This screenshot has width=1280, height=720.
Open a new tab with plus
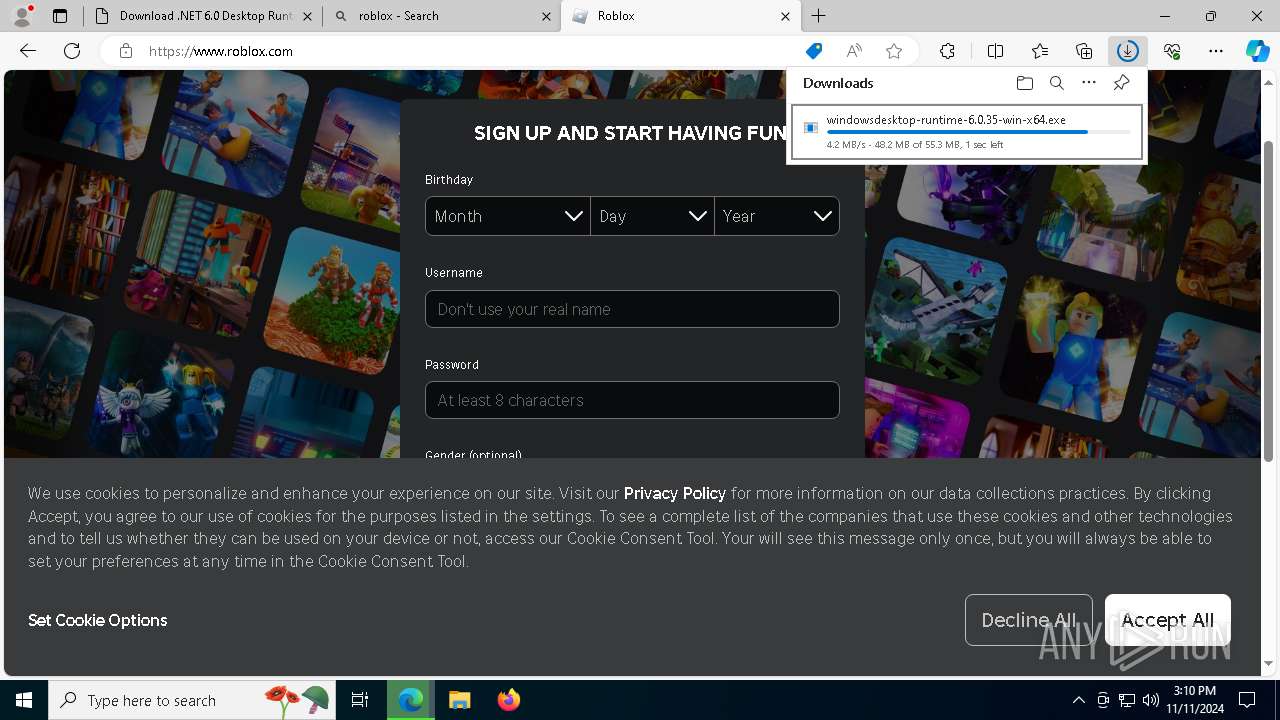(819, 16)
